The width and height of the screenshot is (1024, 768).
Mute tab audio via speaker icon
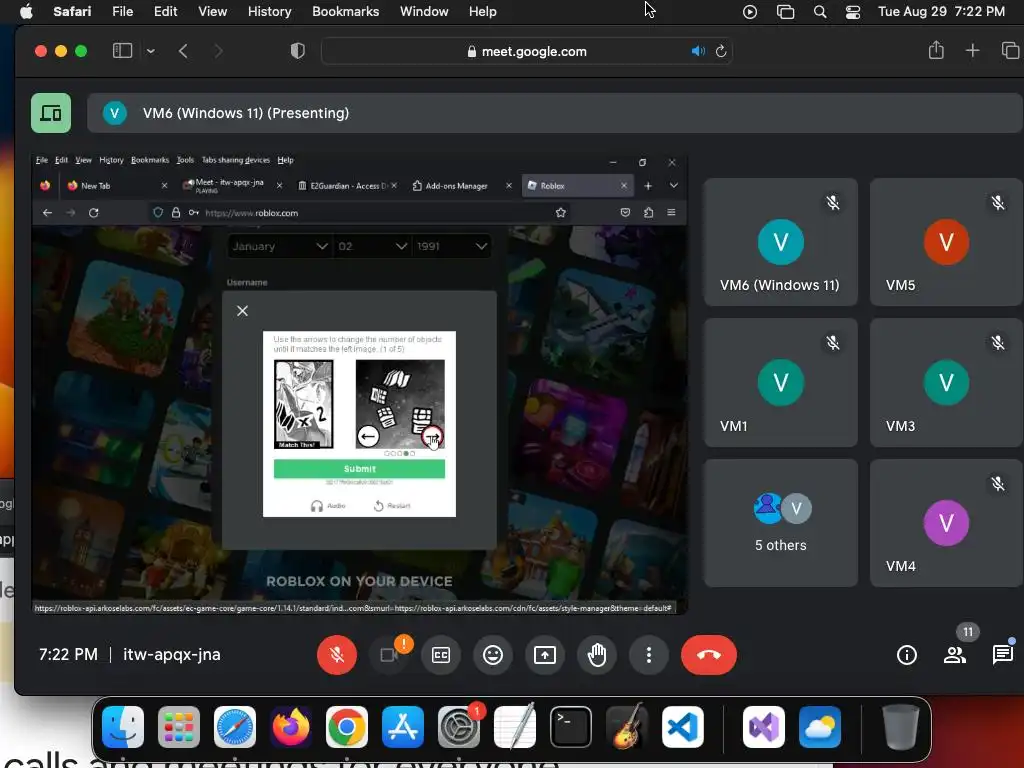click(x=698, y=51)
